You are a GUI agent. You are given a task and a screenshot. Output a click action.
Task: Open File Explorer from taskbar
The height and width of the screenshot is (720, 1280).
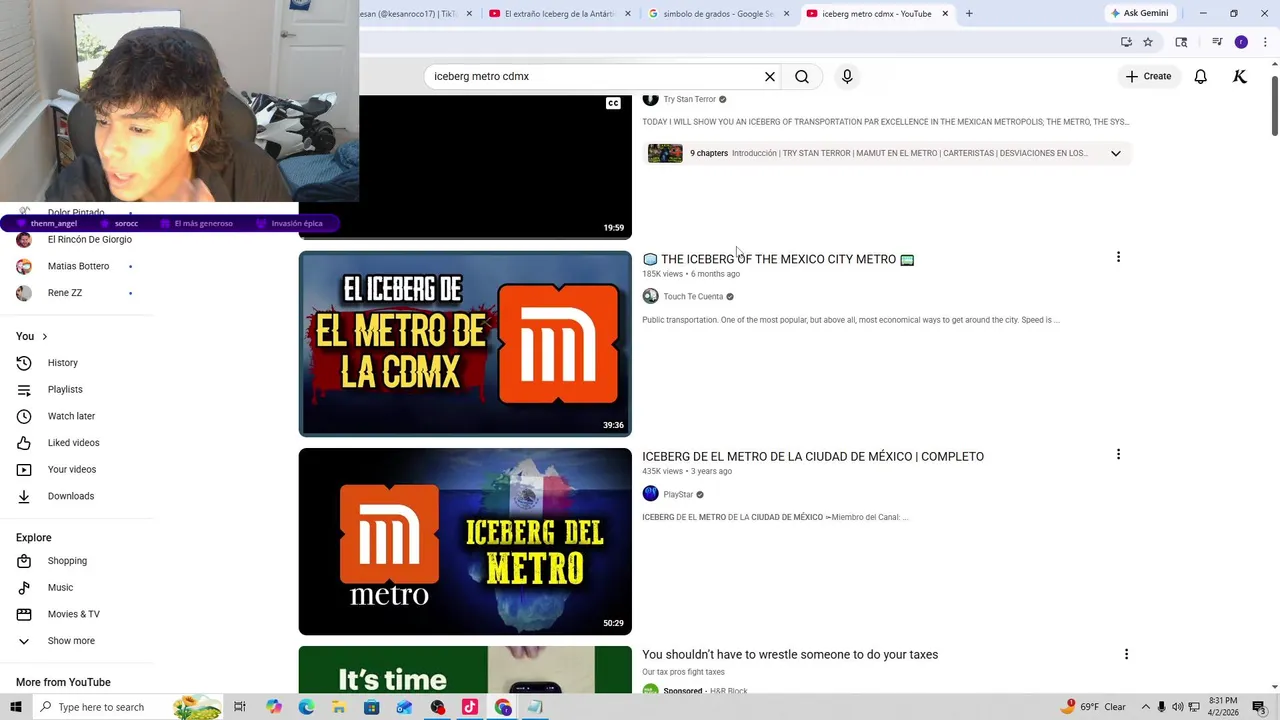point(339,707)
